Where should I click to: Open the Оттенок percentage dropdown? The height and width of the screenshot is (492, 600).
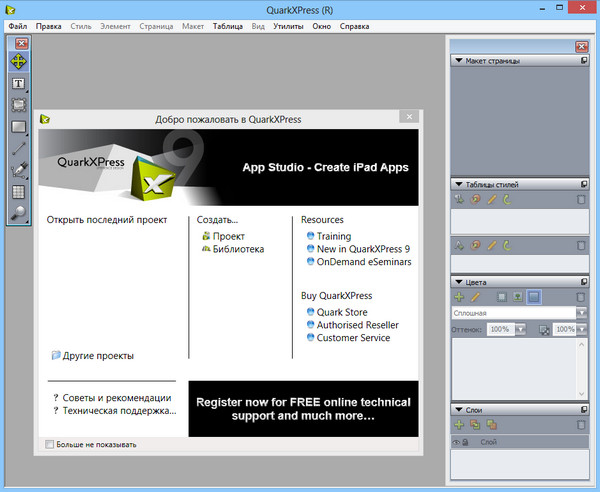tap(521, 329)
